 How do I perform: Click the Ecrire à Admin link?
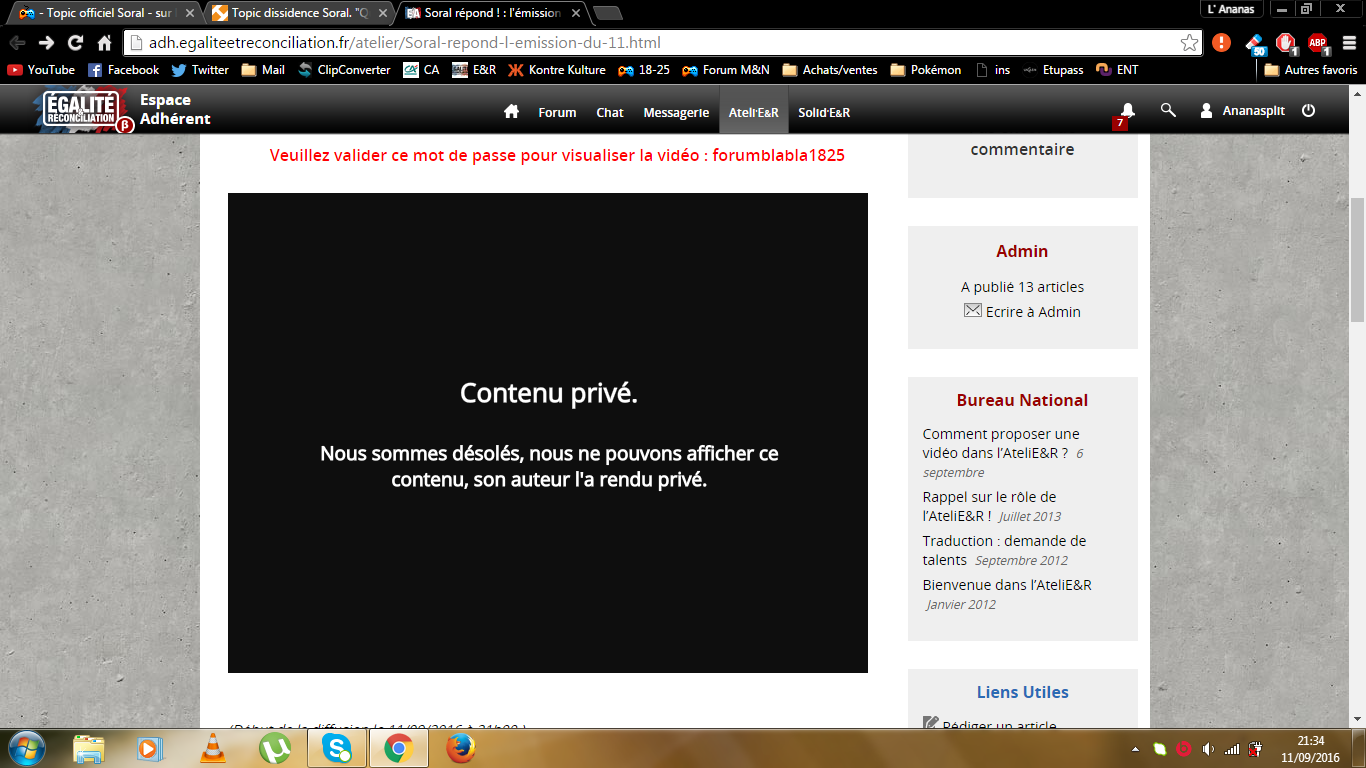pos(1032,312)
